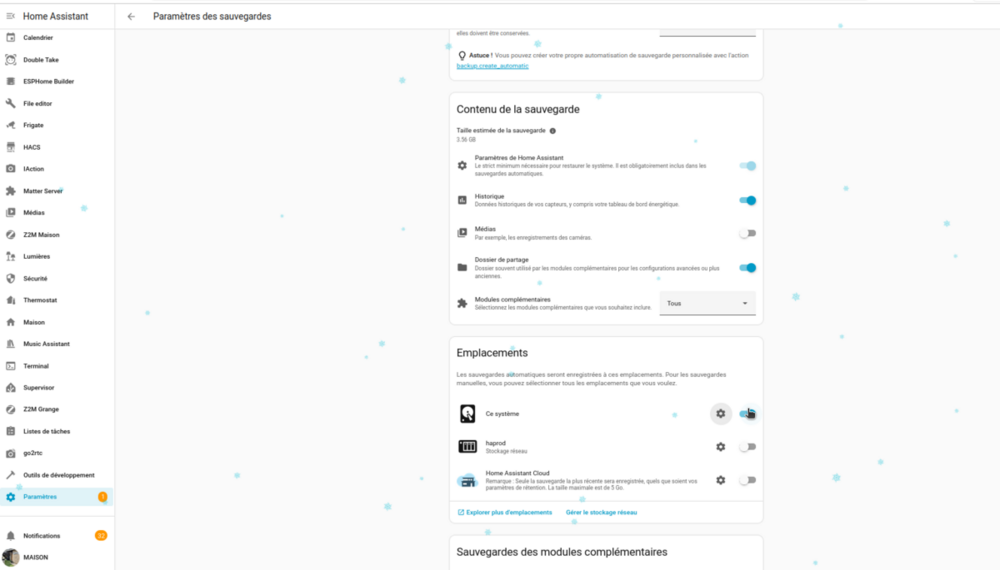1000x570 pixels.
Task: Click the Terminal icon in the sidebar
Action: click(11, 366)
